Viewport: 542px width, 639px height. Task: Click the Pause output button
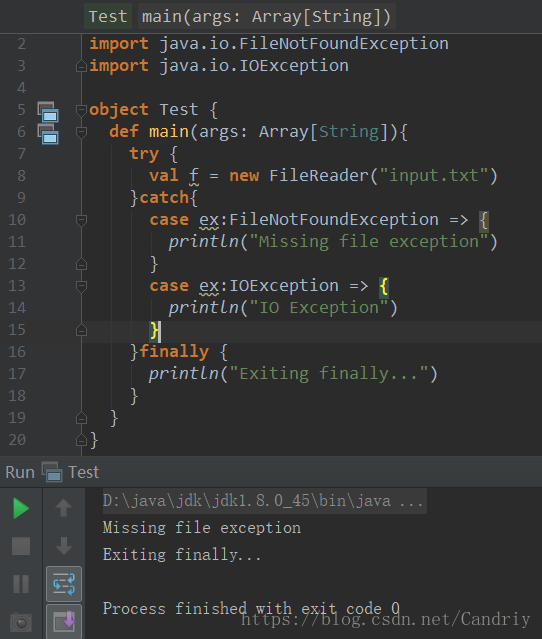[21, 584]
